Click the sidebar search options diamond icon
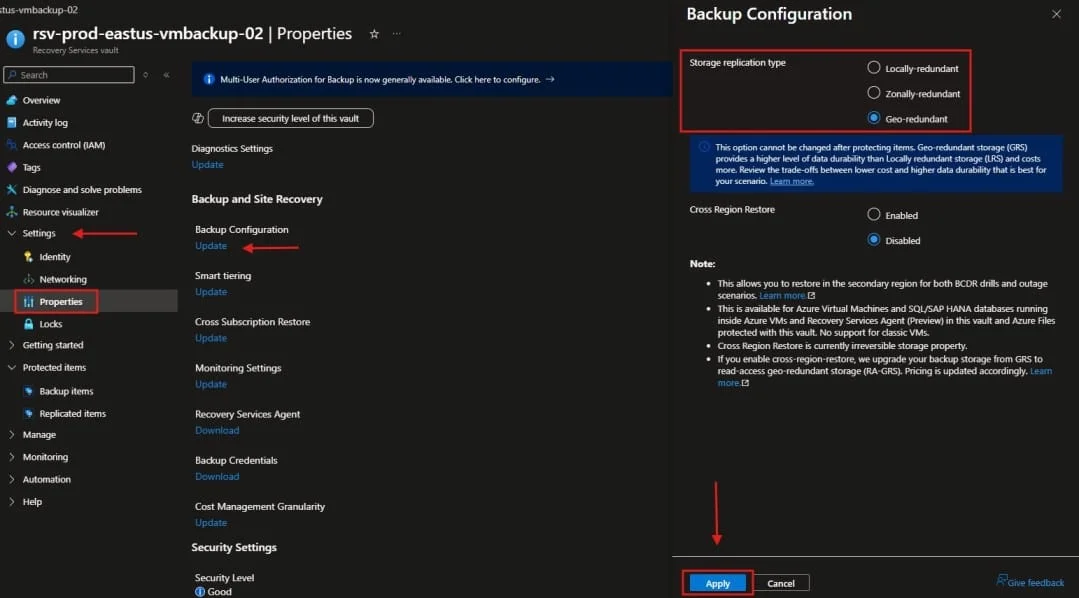 pos(145,75)
